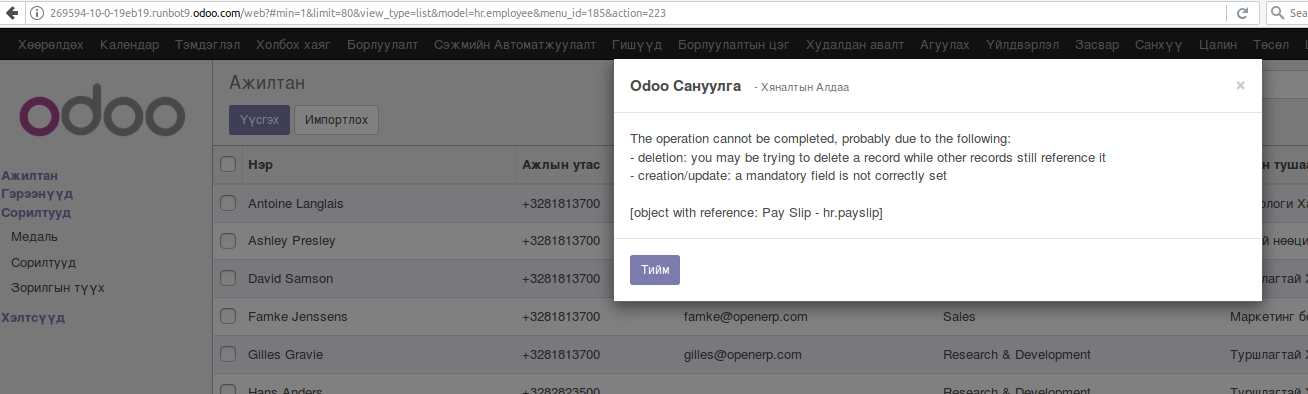
Task: Open the Antoine Langlais employee record
Action: pyautogui.click(x=296, y=203)
